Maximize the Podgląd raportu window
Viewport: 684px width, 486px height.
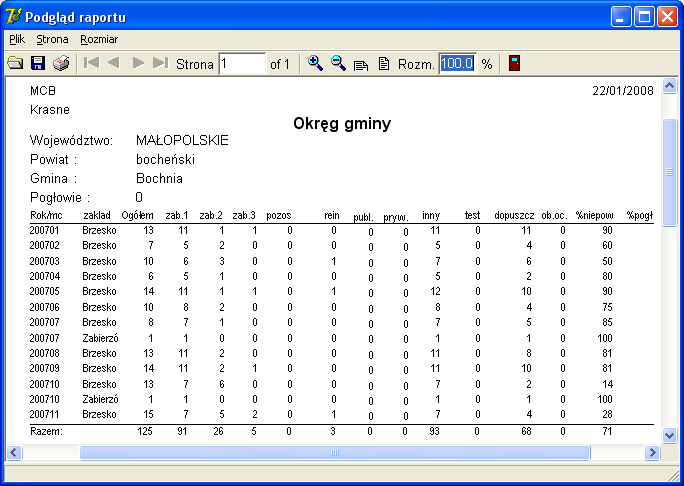point(644,17)
